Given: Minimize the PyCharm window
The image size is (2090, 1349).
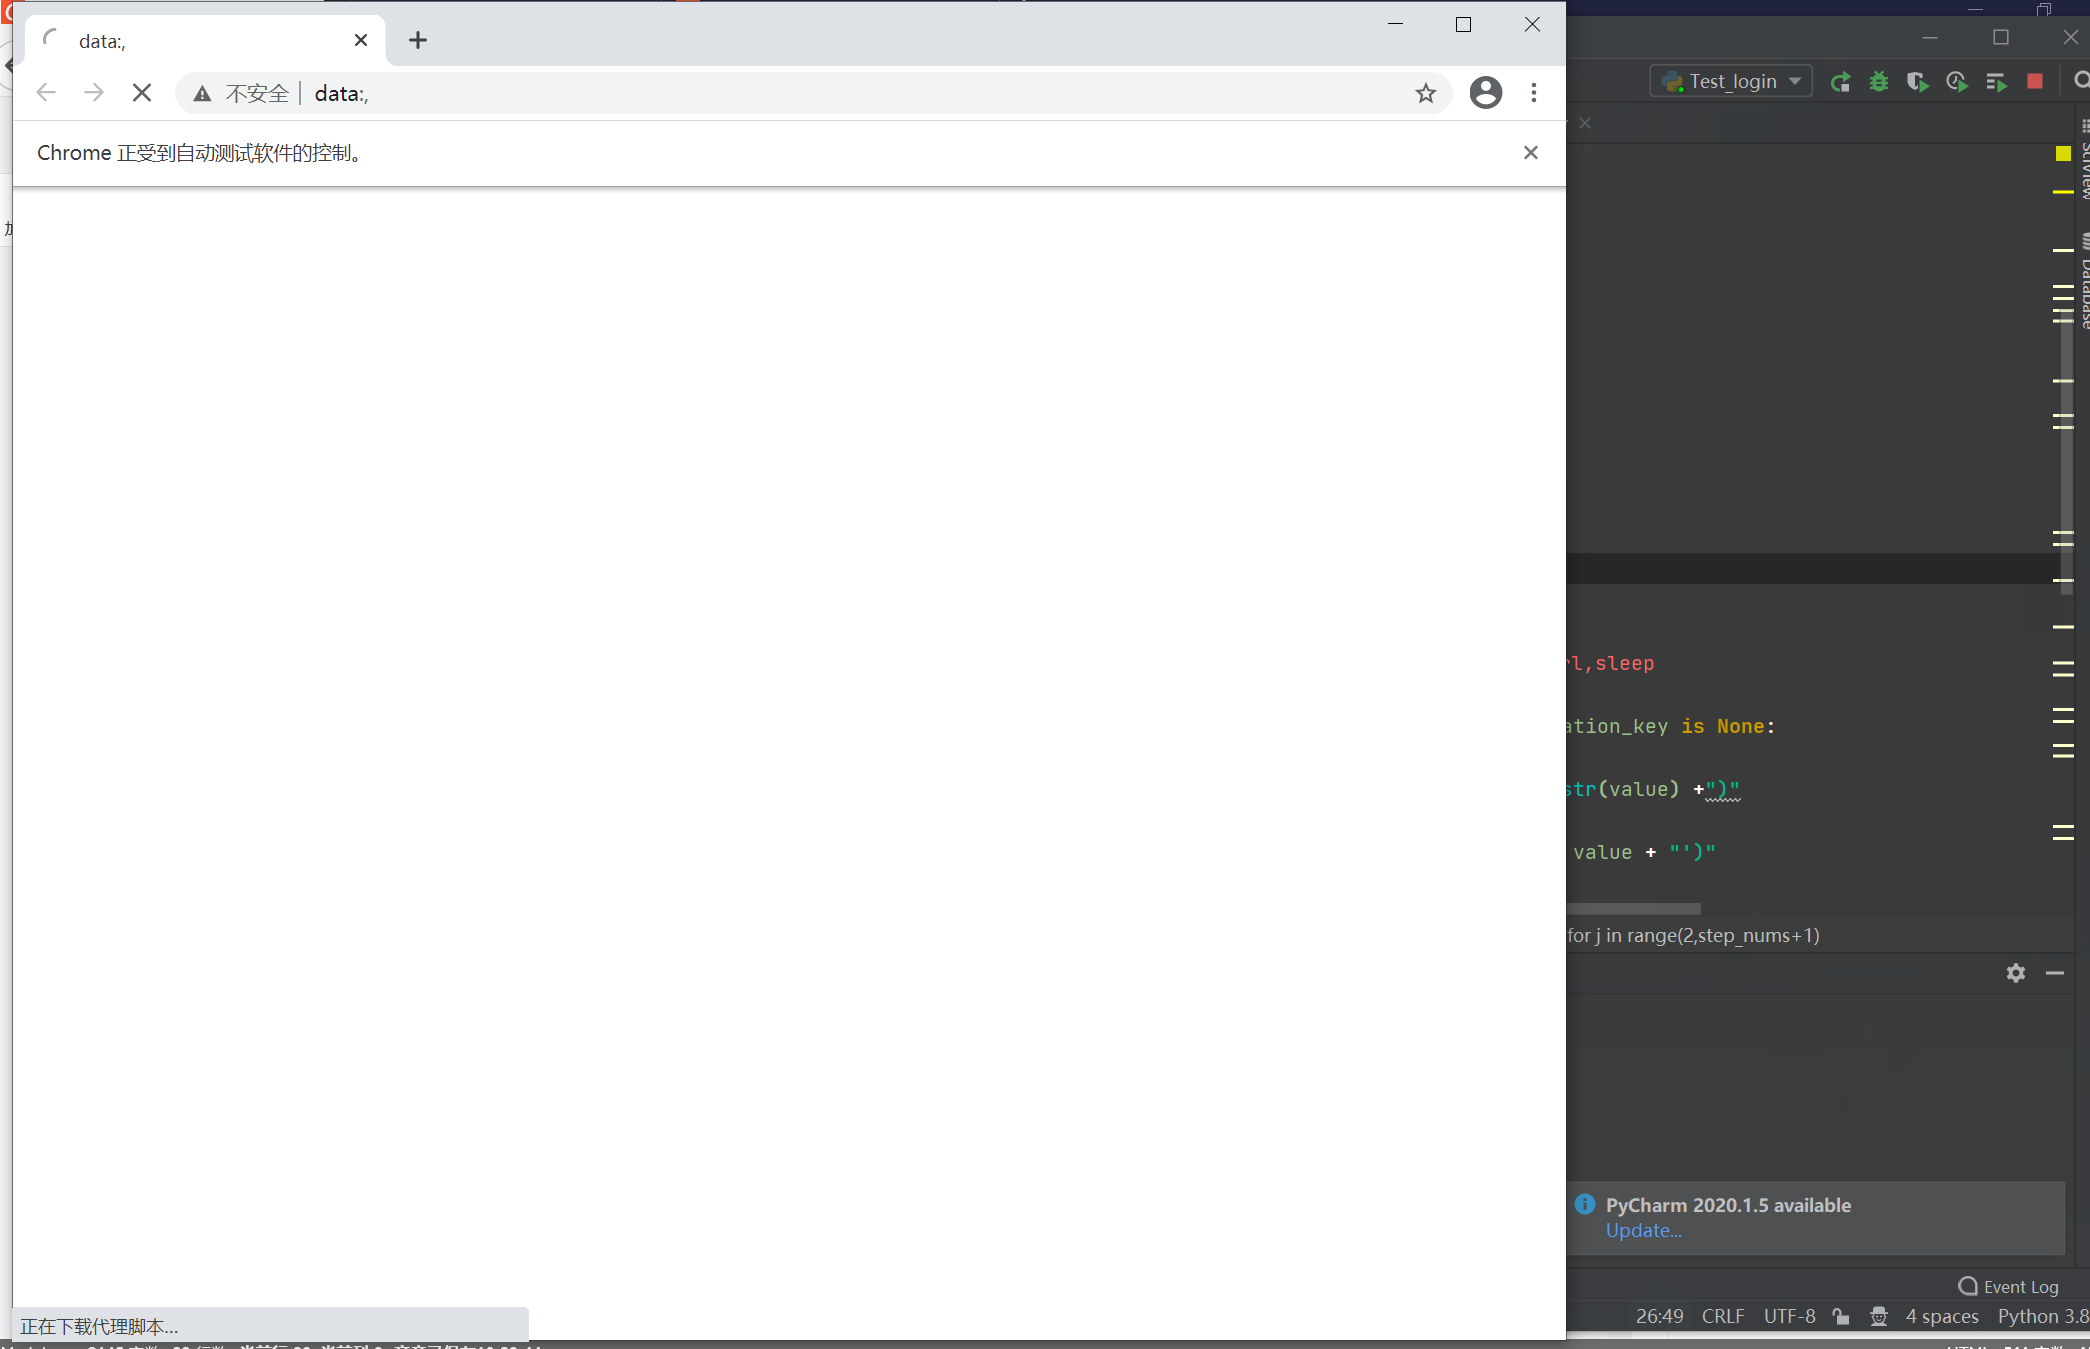Looking at the screenshot, I should pyautogui.click(x=1930, y=37).
